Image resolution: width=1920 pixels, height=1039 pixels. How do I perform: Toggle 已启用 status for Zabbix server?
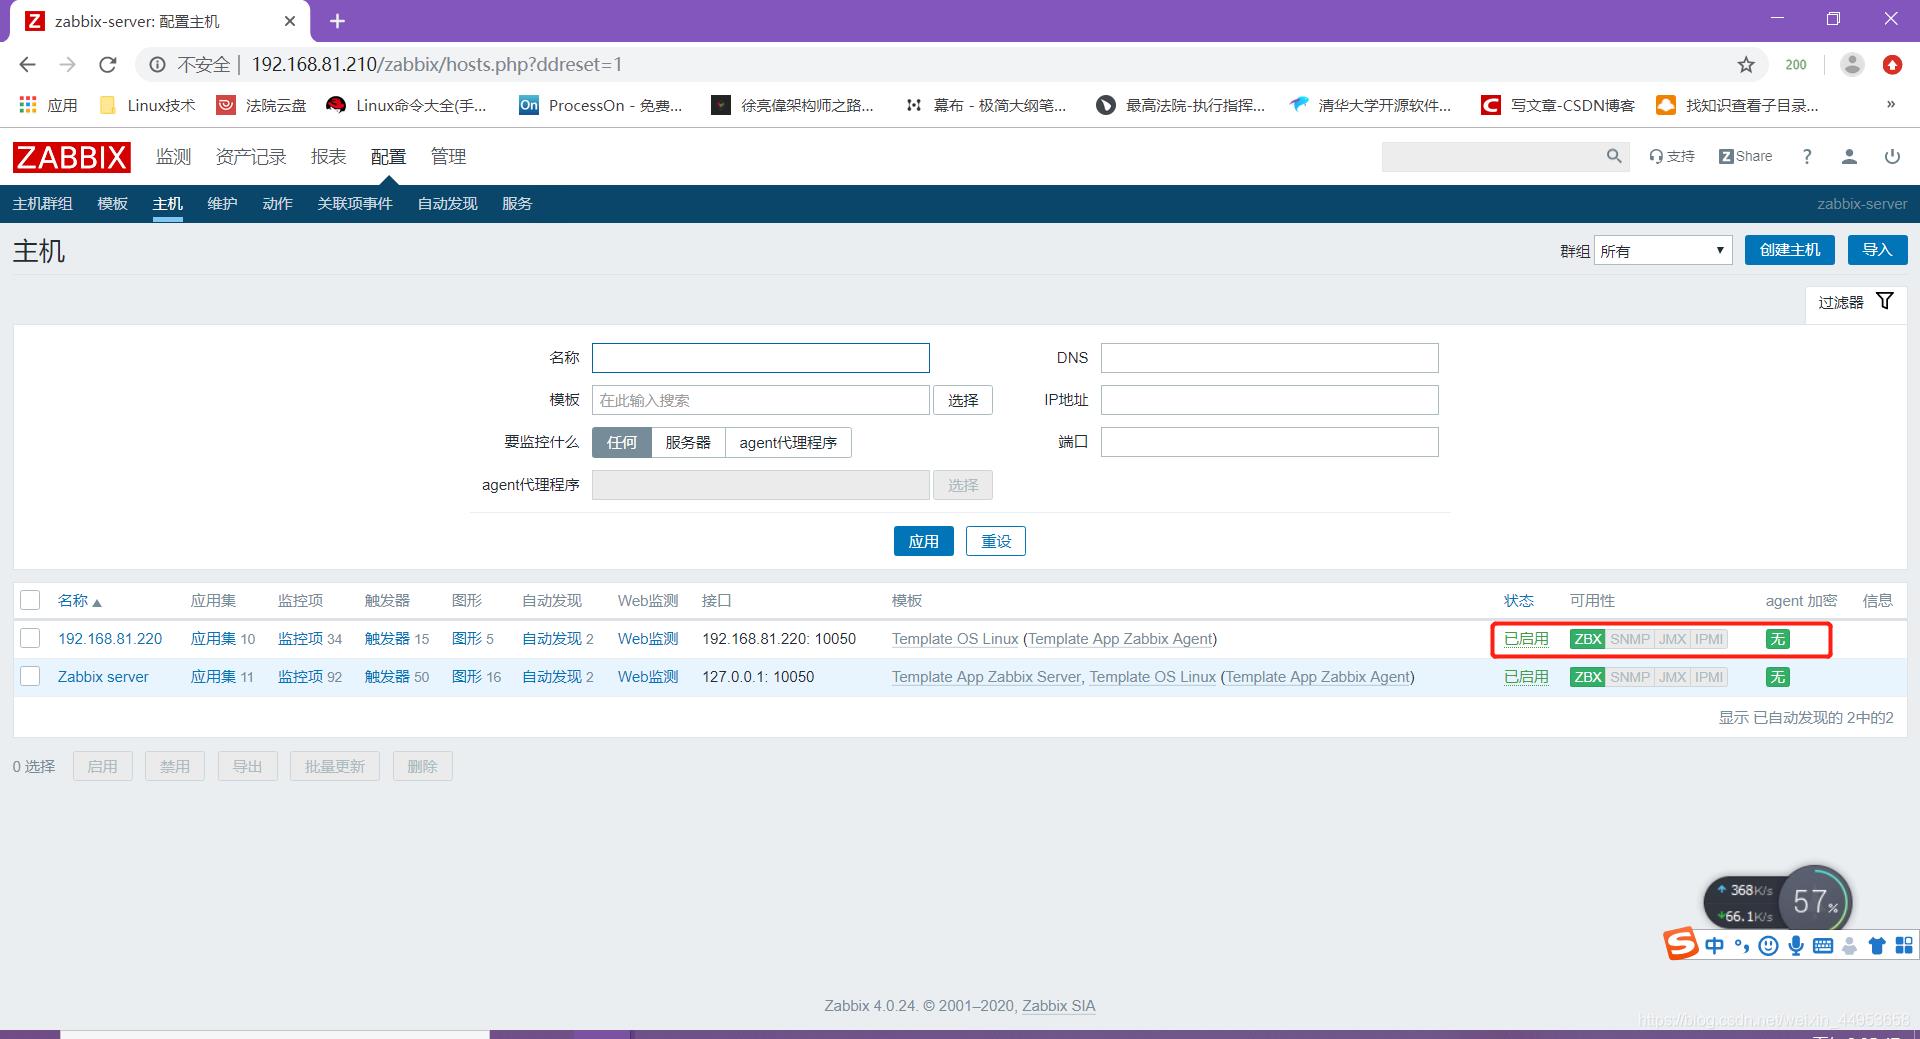[1526, 677]
